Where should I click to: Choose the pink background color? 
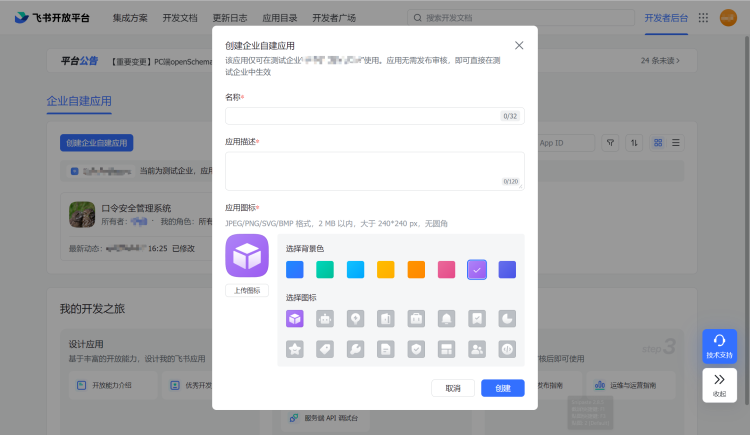point(446,269)
